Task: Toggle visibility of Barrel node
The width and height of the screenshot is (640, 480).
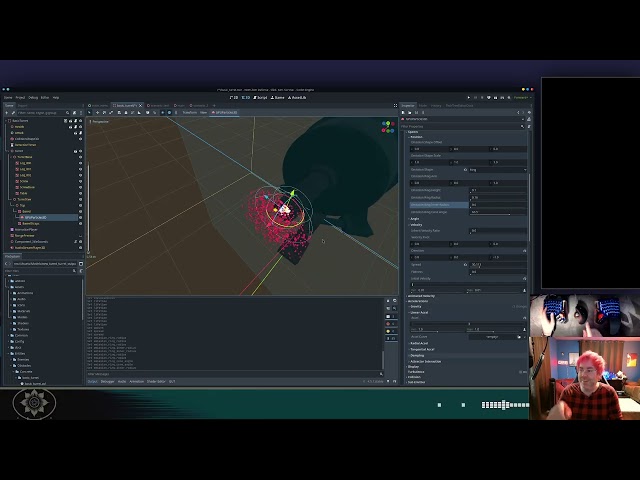Action: [80, 211]
